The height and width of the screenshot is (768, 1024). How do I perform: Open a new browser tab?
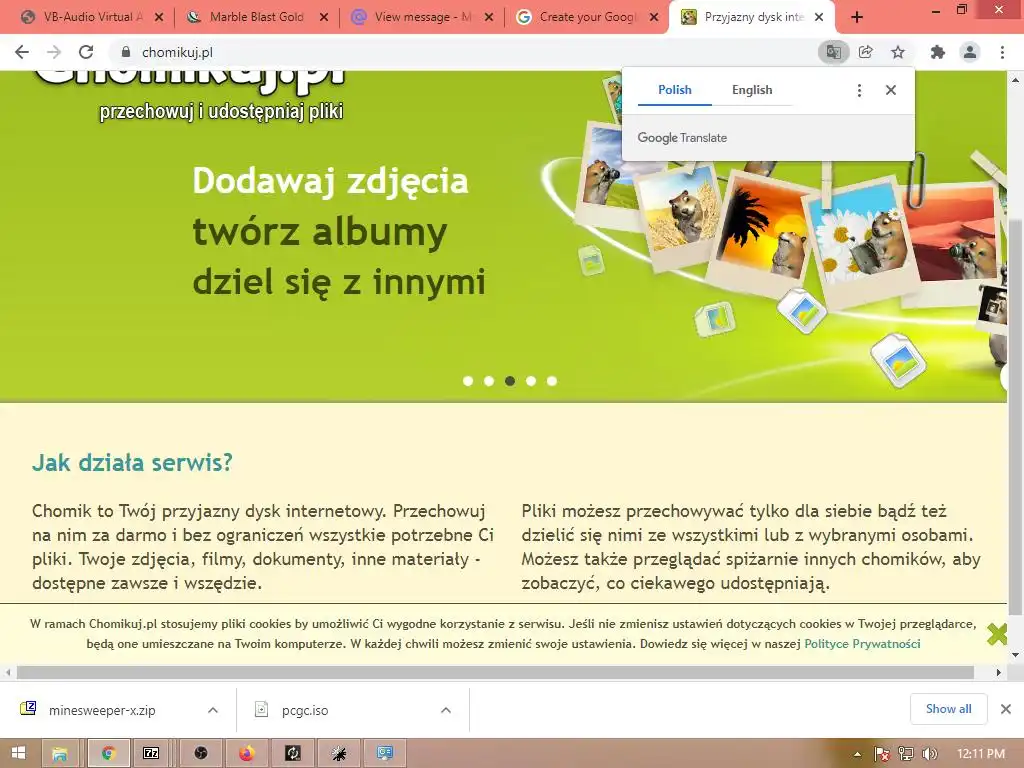(x=857, y=18)
